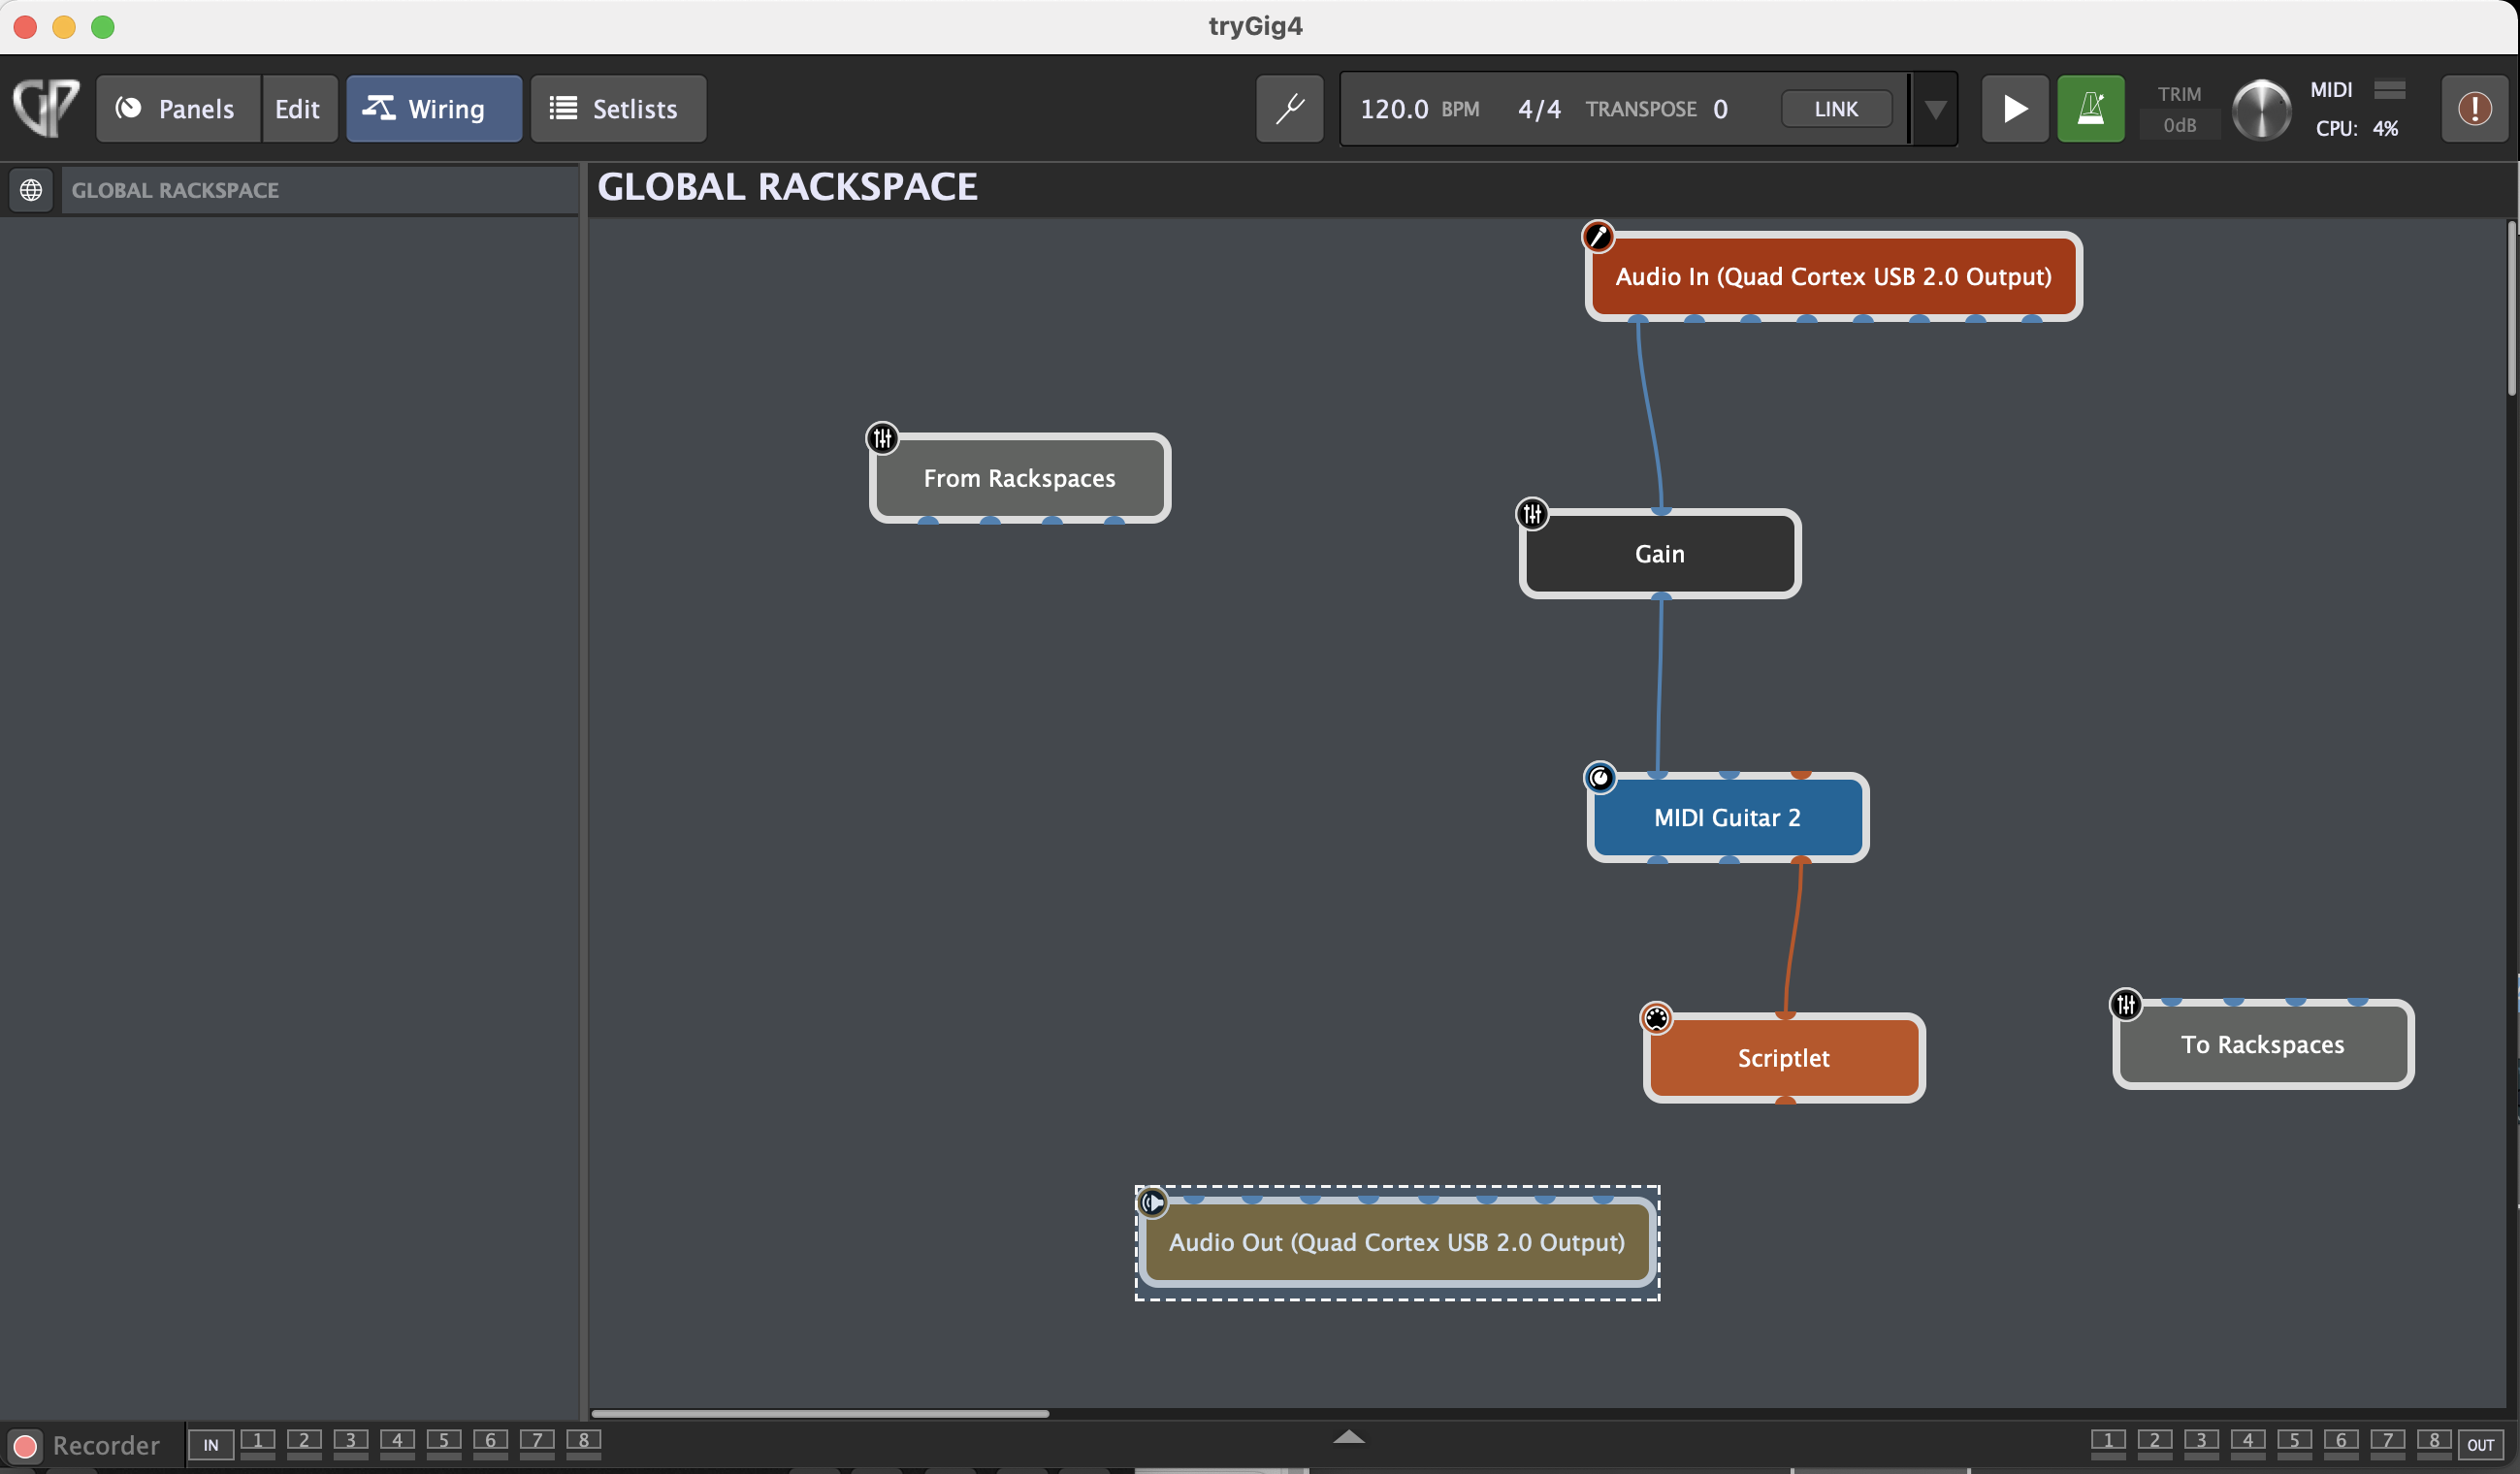Click the speaker icon on the Audio Out block
This screenshot has width=2520, height=1474.
tap(1152, 1202)
